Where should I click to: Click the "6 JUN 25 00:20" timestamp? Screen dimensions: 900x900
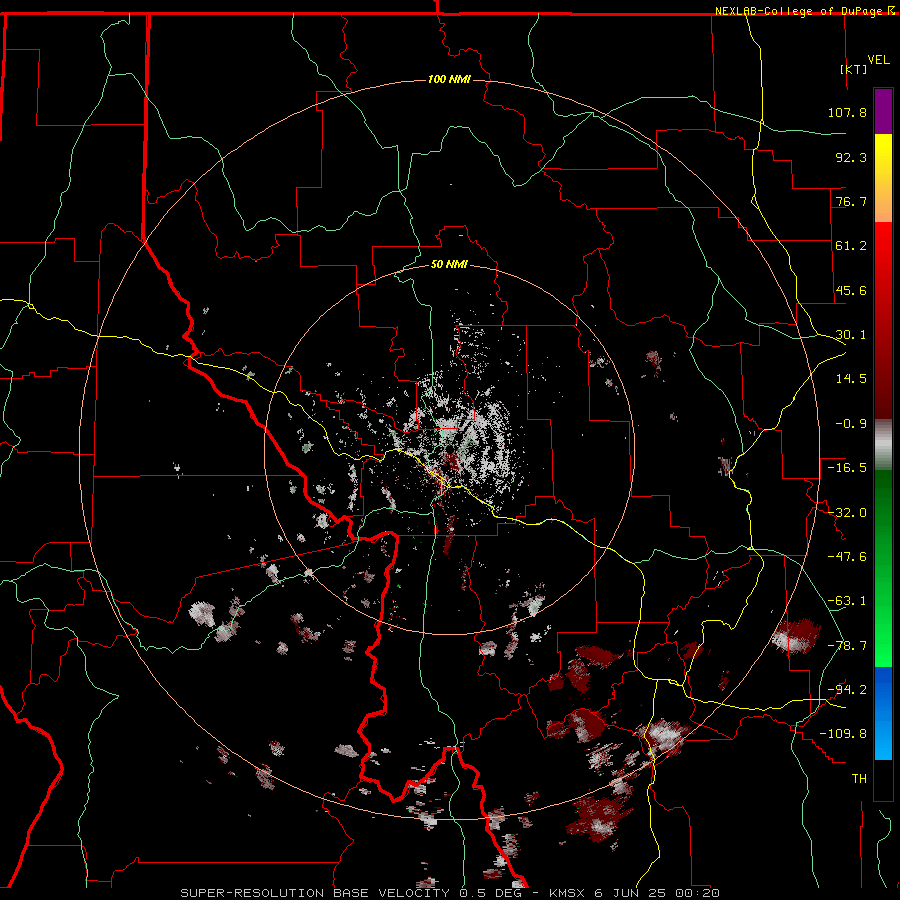657,893
